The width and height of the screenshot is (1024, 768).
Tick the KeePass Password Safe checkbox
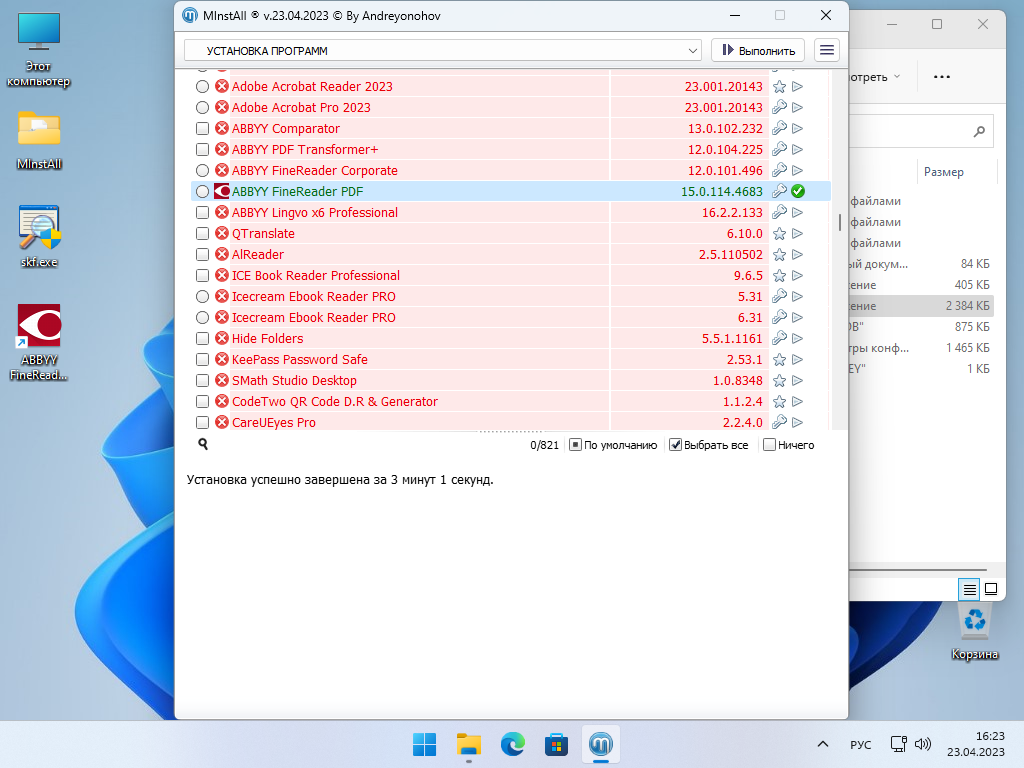[x=202, y=359]
